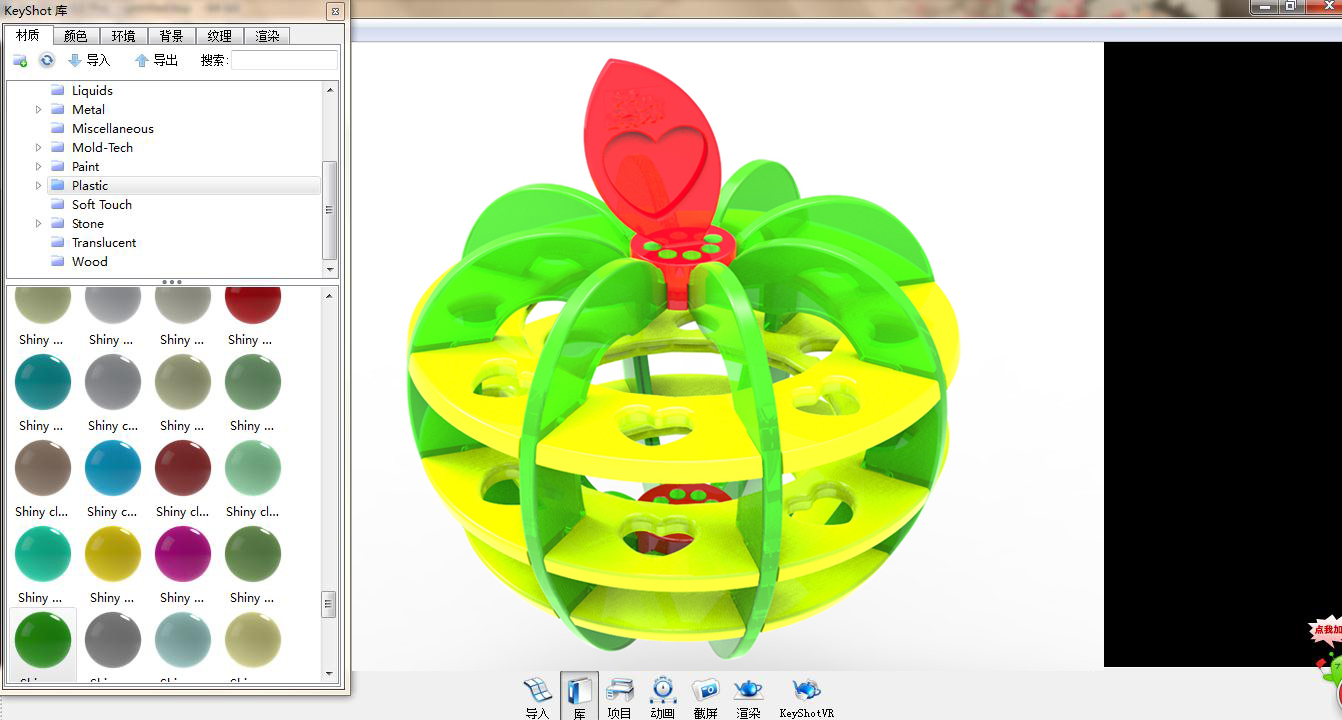Click the material list scrollbar thumb
Viewport: 1342px width, 720px height.
329,604
